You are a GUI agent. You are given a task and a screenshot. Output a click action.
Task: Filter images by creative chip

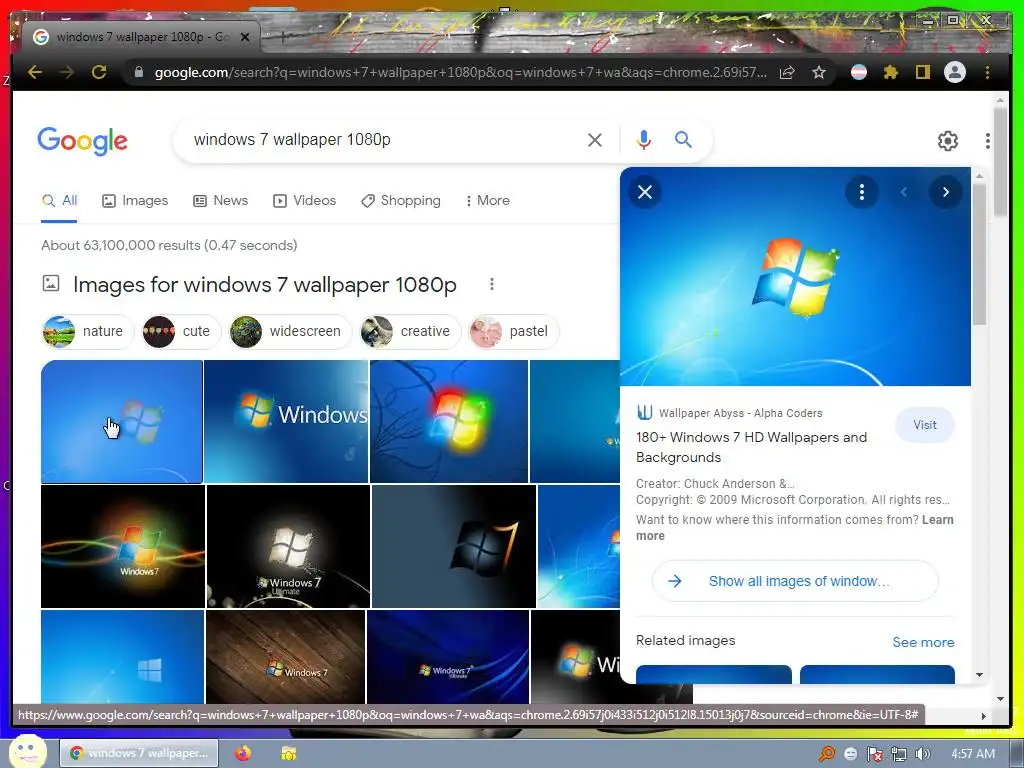(x=410, y=332)
